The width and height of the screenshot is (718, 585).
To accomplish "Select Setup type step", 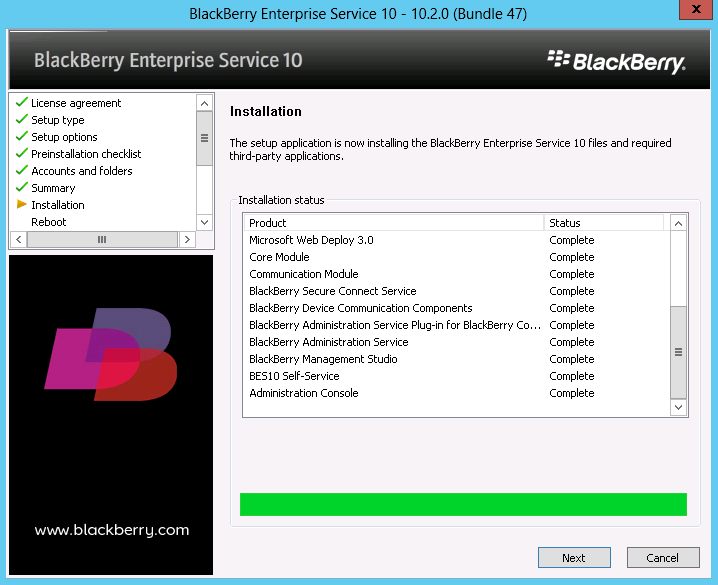I will coord(58,120).
